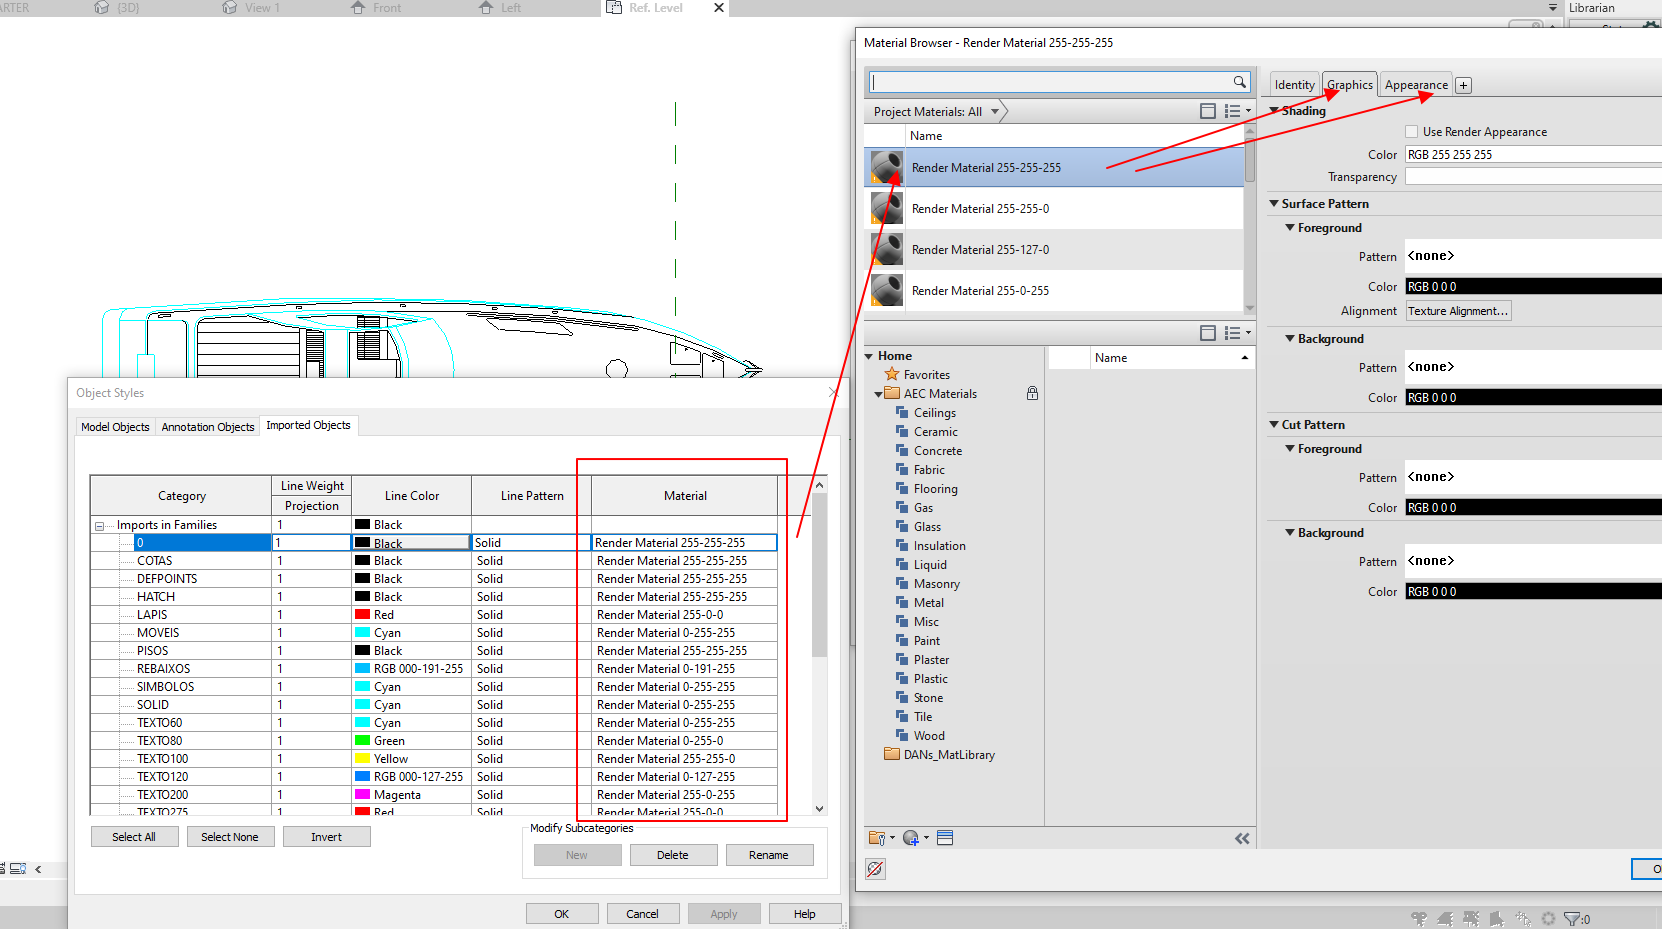Toggle the select-links icon on the status bar
Screen dimensions: 1662x929
point(1418,917)
